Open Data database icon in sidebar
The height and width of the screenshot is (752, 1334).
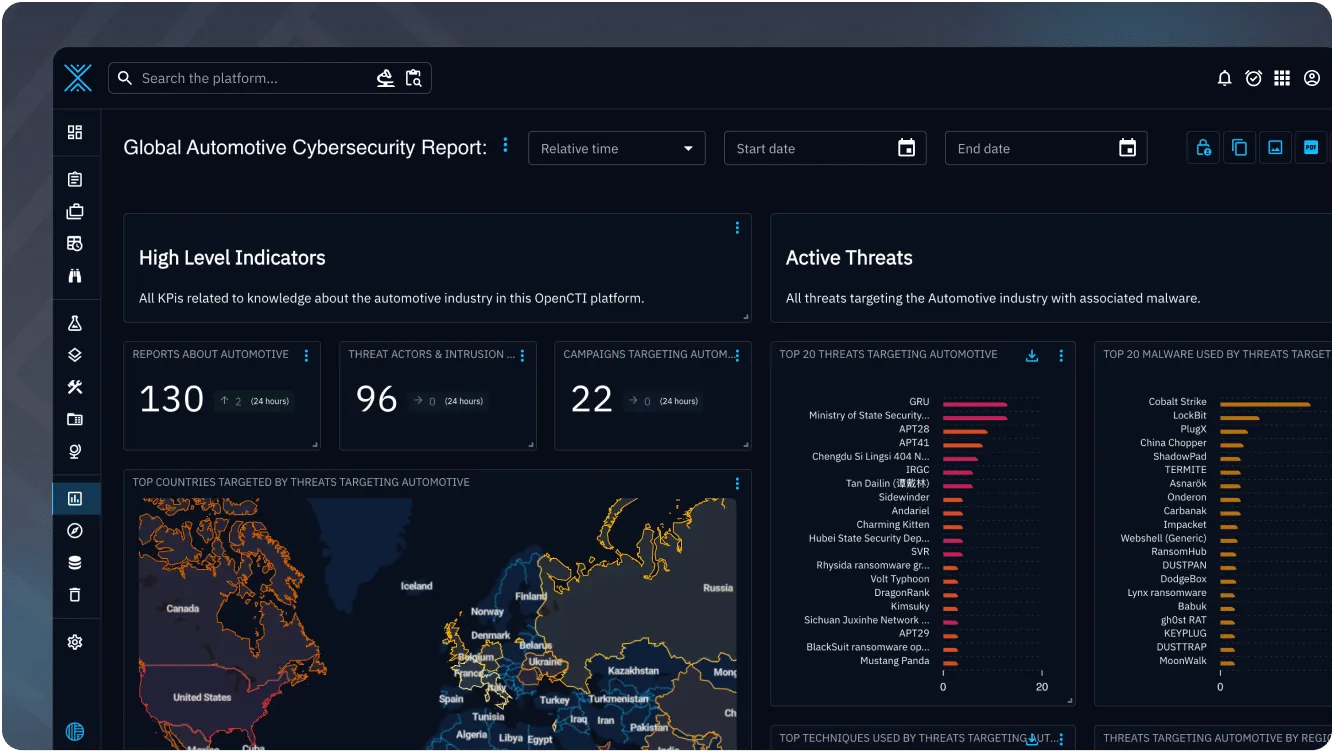[75, 563]
